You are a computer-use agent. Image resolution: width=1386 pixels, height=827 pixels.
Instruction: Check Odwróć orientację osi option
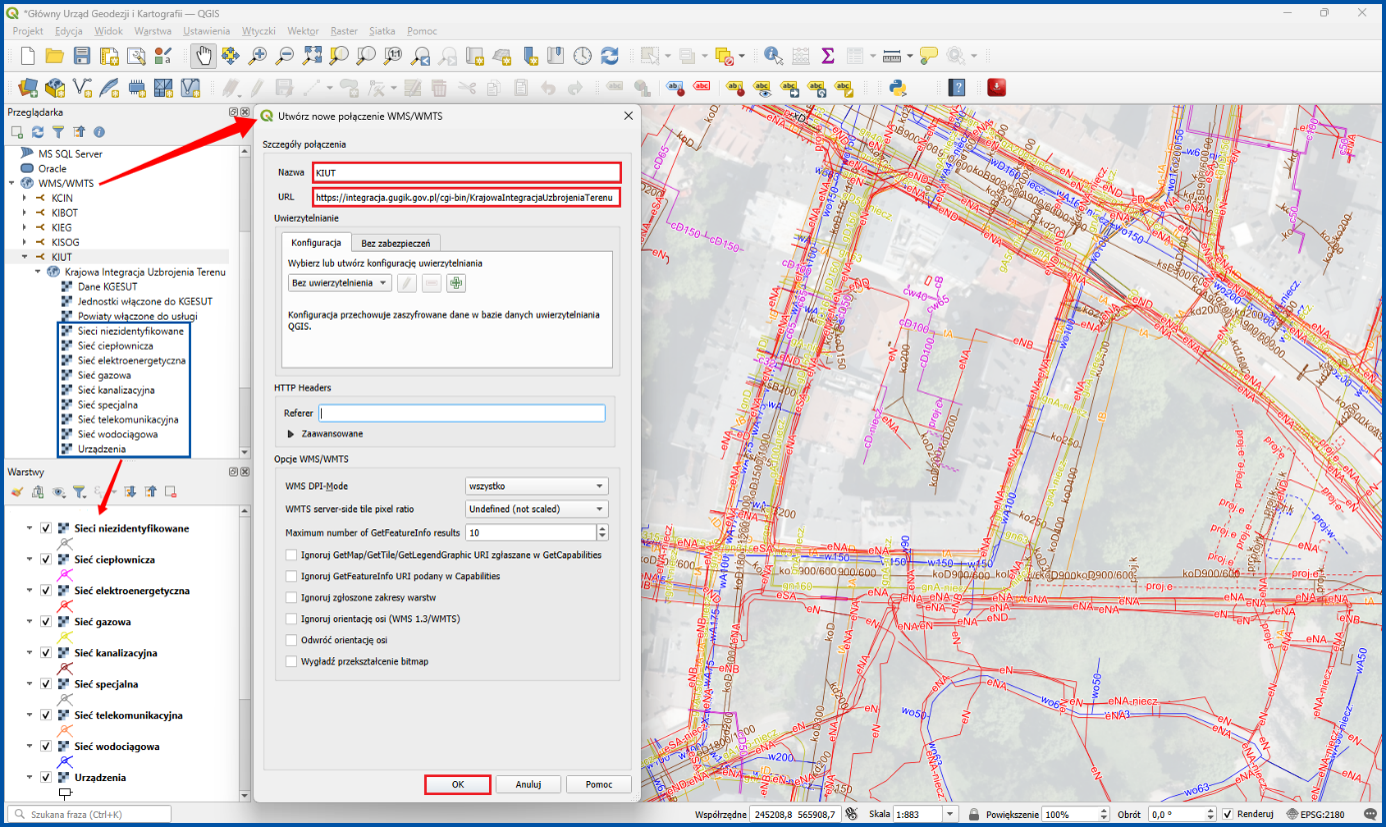tap(292, 640)
